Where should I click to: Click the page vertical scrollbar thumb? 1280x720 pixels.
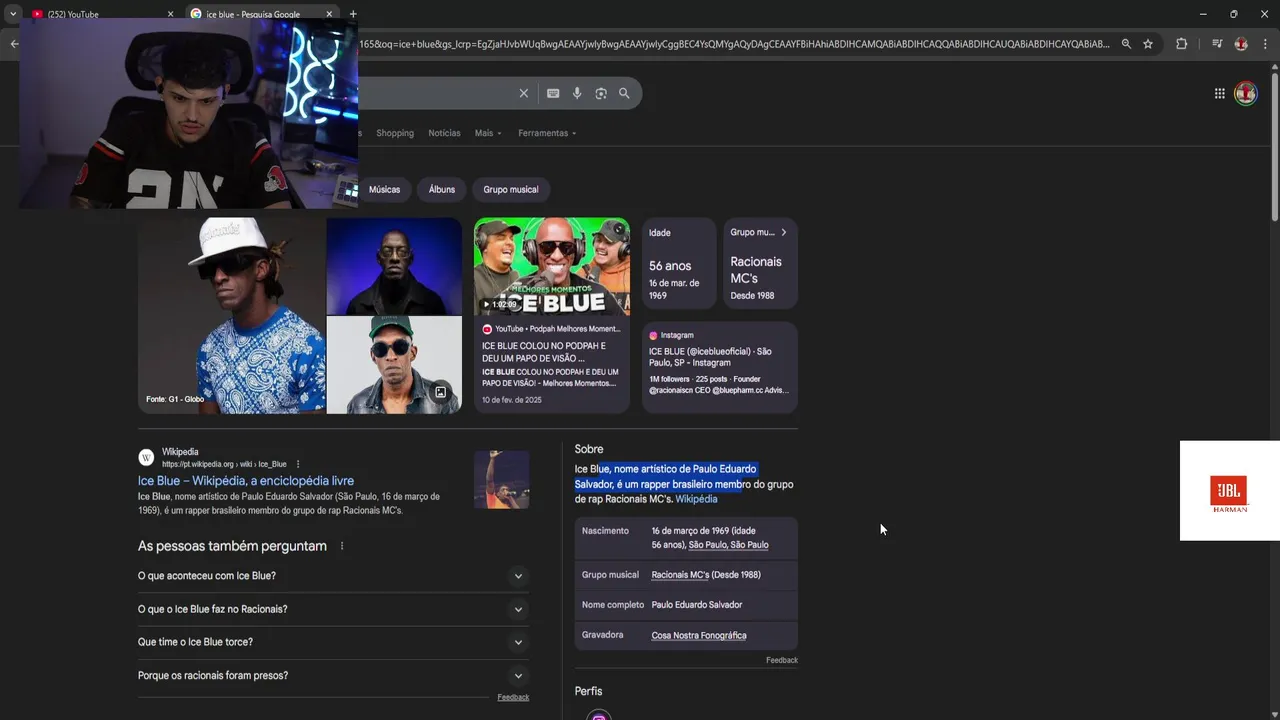[1274, 147]
